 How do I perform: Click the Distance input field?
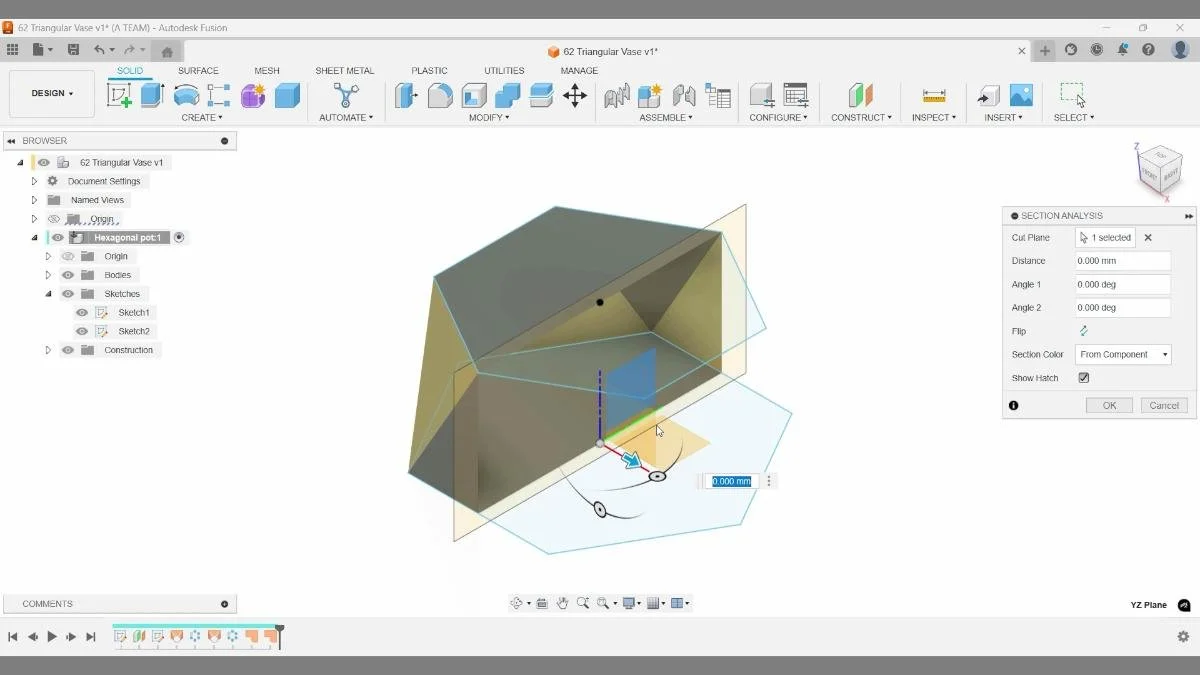tap(1122, 260)
